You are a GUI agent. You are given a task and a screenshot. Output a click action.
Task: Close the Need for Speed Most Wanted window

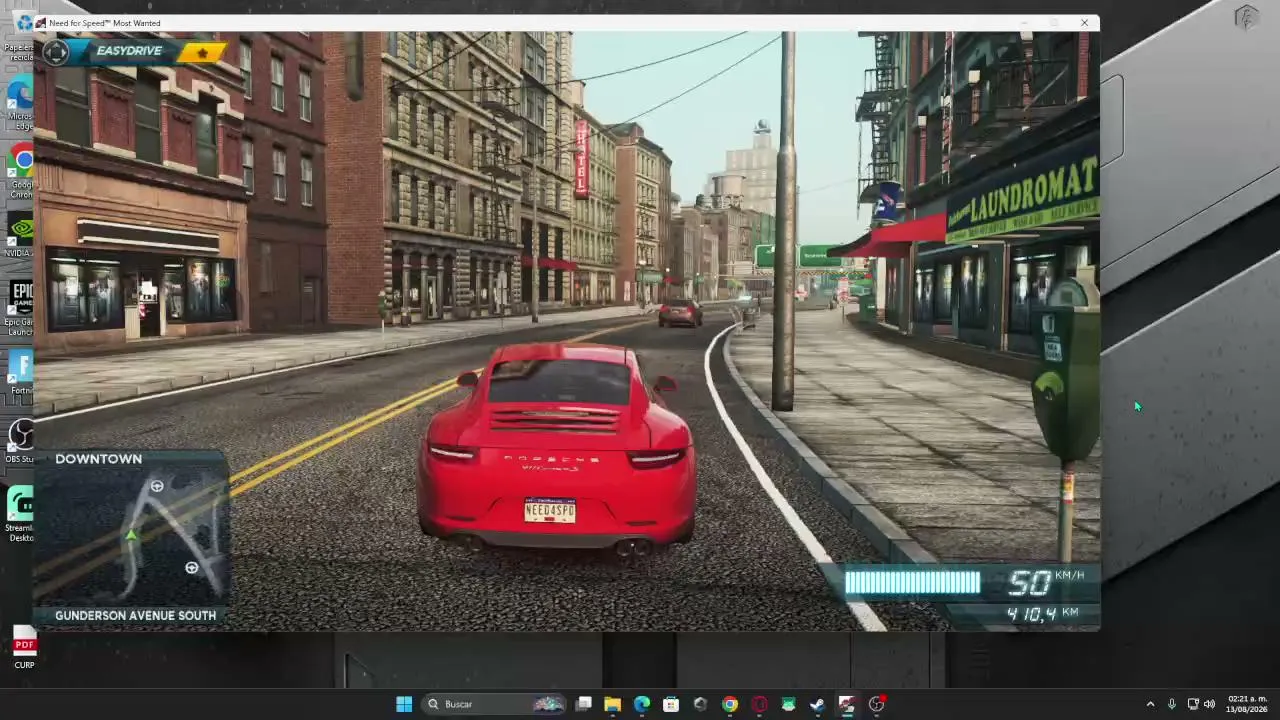[x=1084, y=23]
